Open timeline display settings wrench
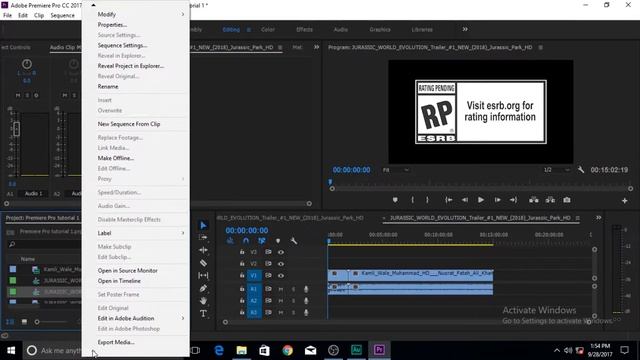640x360 pixels. click(293, 241)
